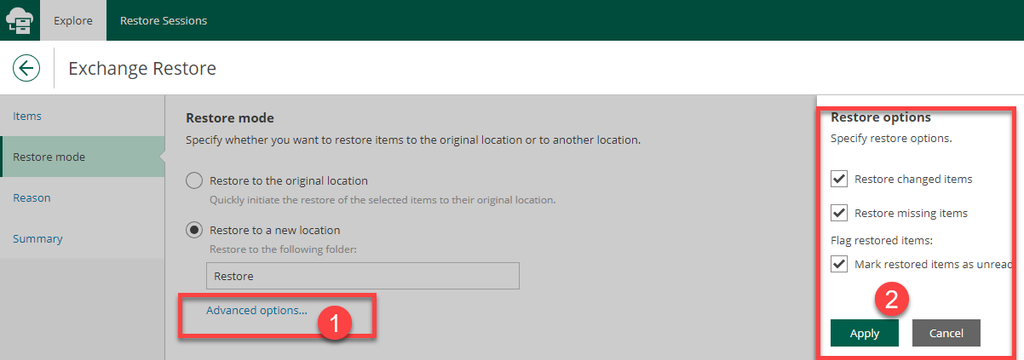Go to the Items wizard step
The height and width of the screenshot is (360, 1024).
82,116
